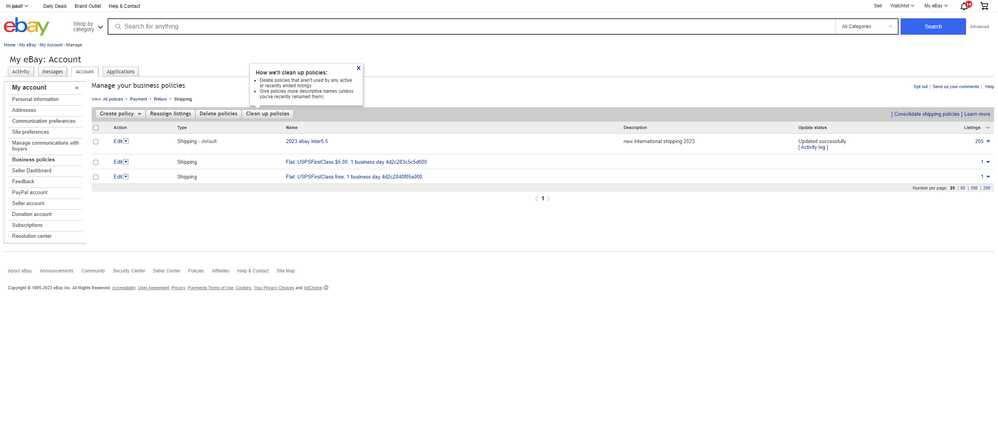Select all policies header checkbox
The width and height of the screenshot is (998, 421).
pos(96,127)
